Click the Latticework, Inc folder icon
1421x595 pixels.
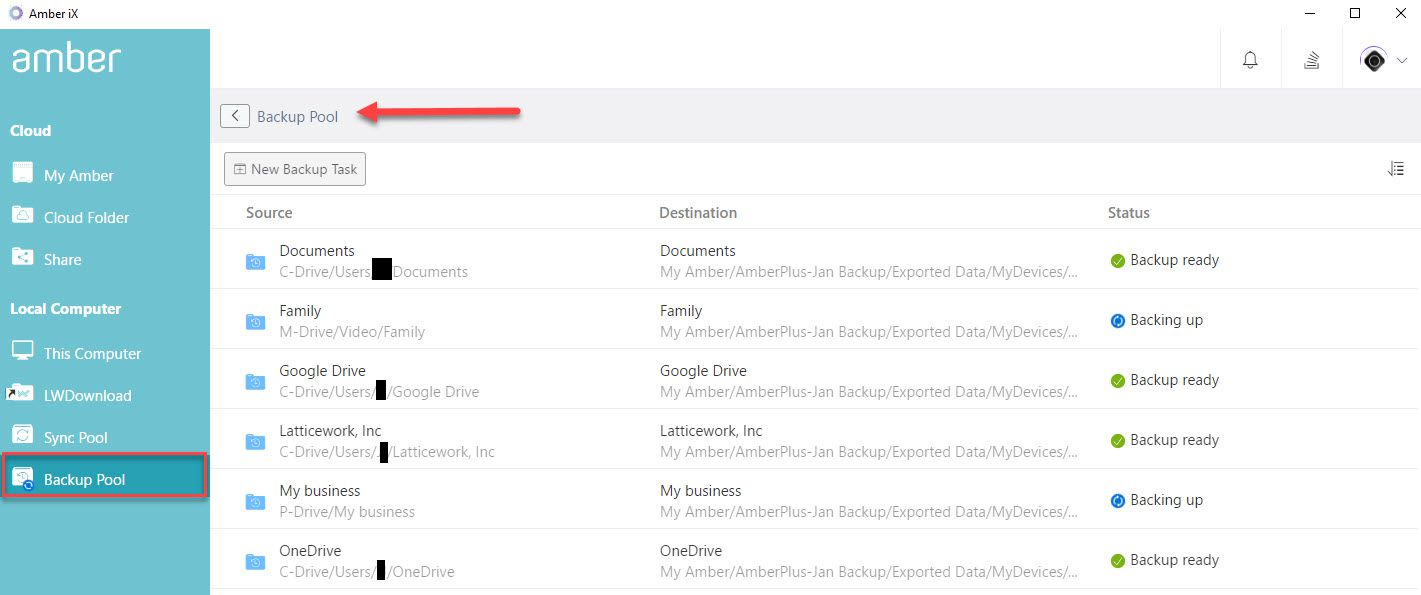(256, 441)
